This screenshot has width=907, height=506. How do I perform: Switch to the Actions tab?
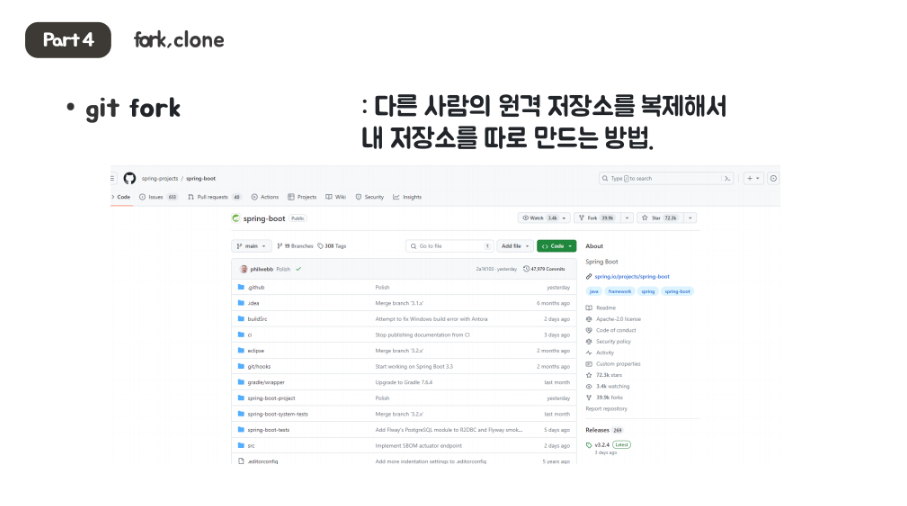pyautogui.click(x=265, y=197)
